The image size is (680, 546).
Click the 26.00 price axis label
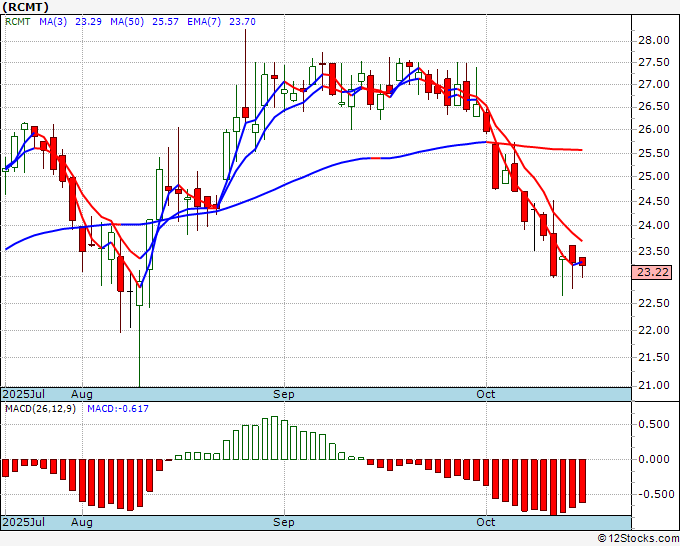pyautogui.click(x=654, y=129)
